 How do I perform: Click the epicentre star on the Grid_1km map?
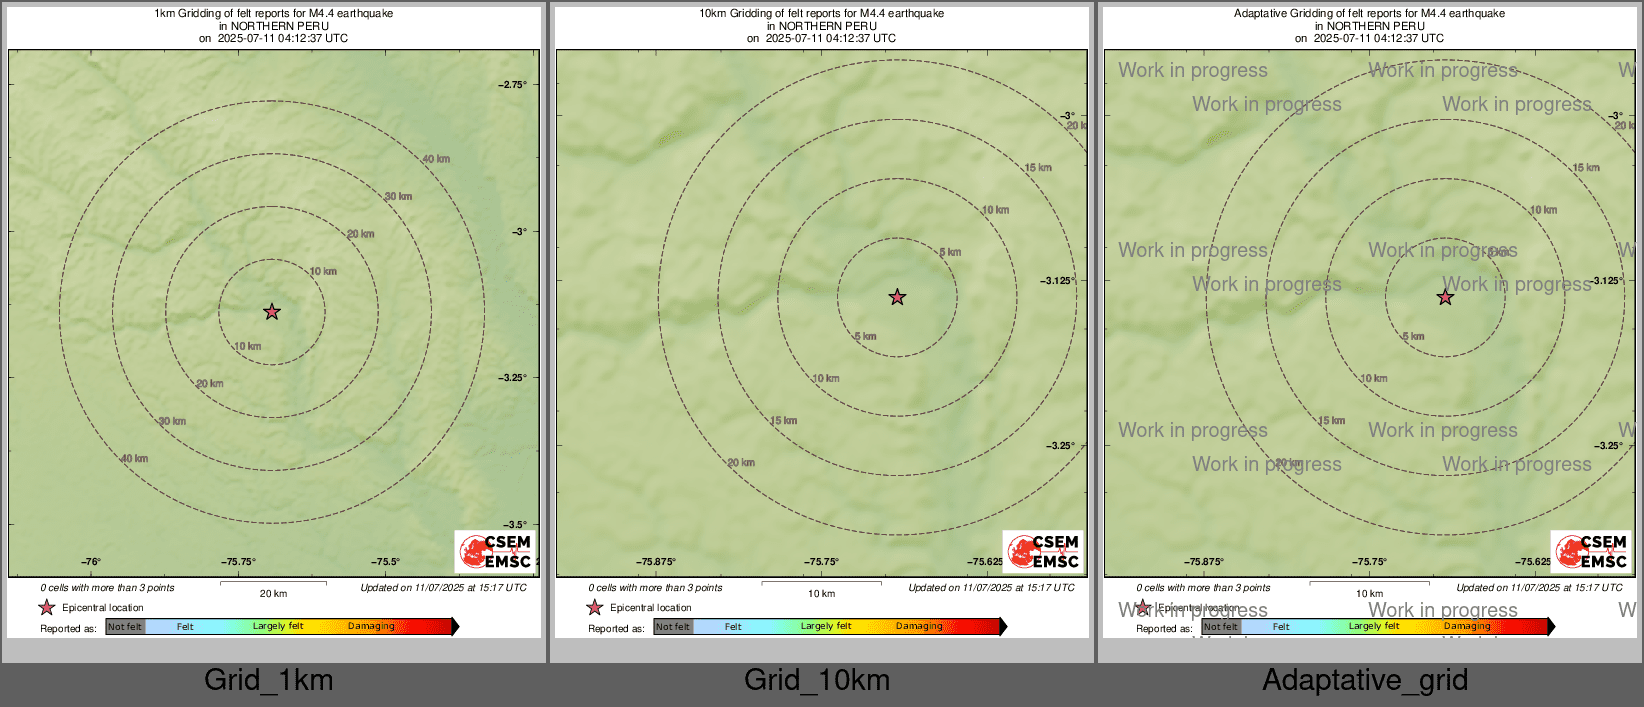click(272, 312)
